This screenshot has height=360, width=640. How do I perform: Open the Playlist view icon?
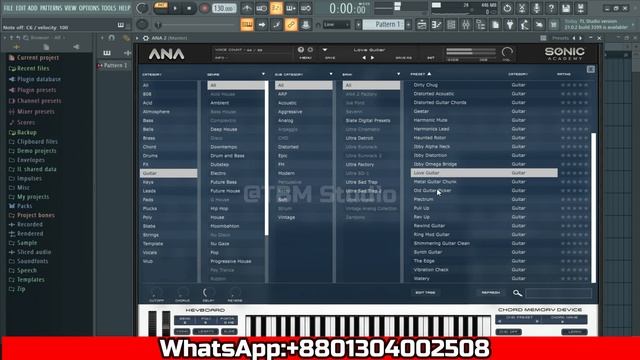tap(422, 24)
